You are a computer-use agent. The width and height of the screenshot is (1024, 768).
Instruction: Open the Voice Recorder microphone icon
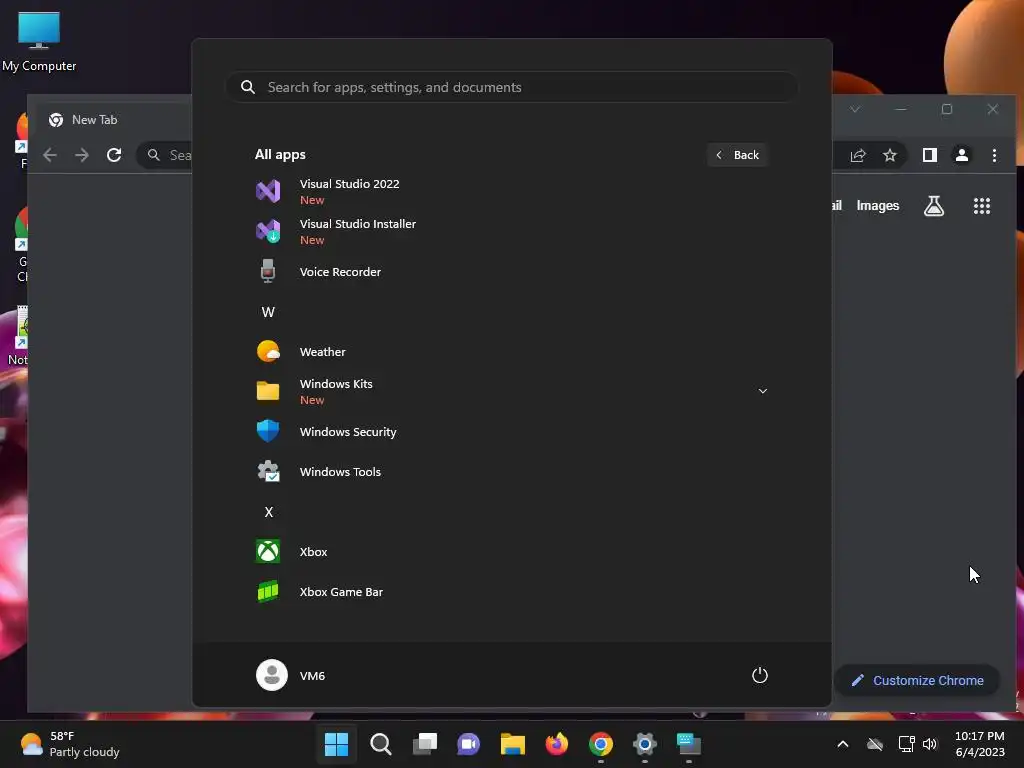[268, 271]
